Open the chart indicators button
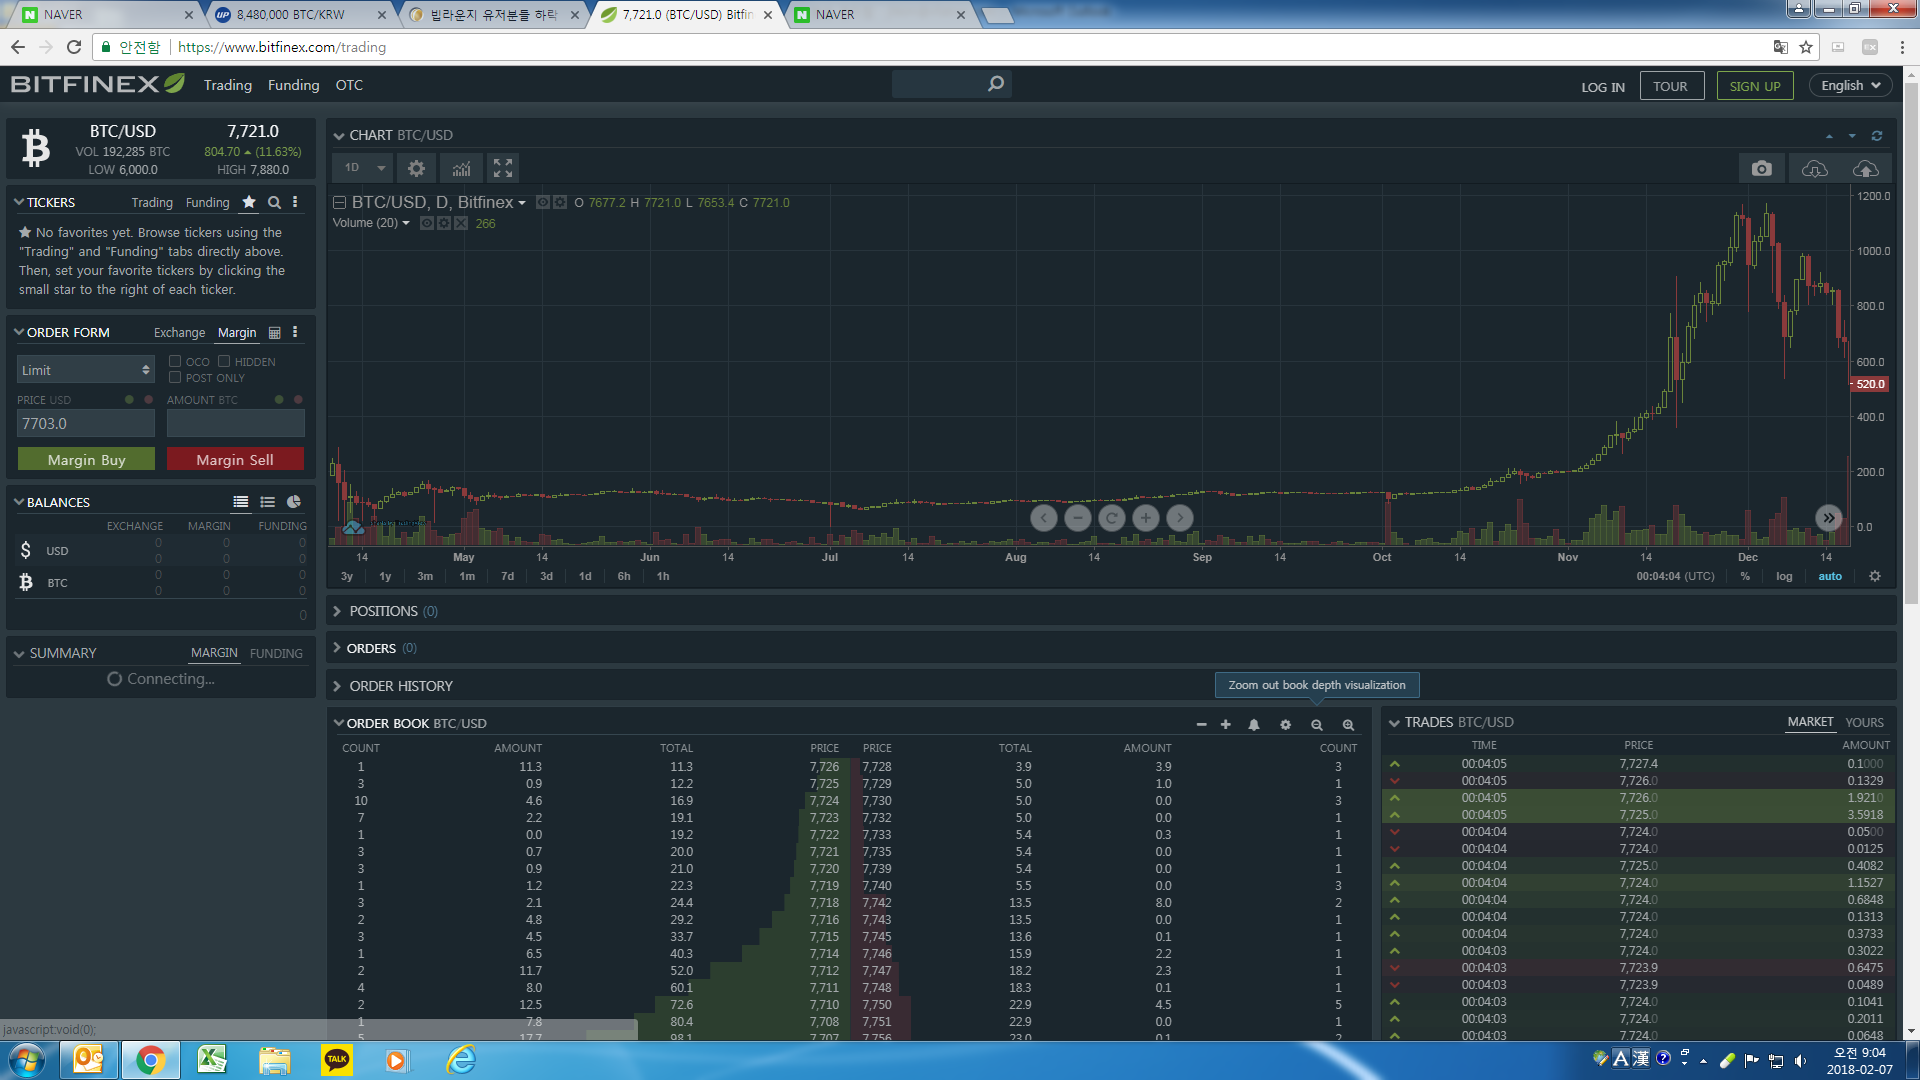This screenshot has width=1920, height=1080. tap(461, 168)
